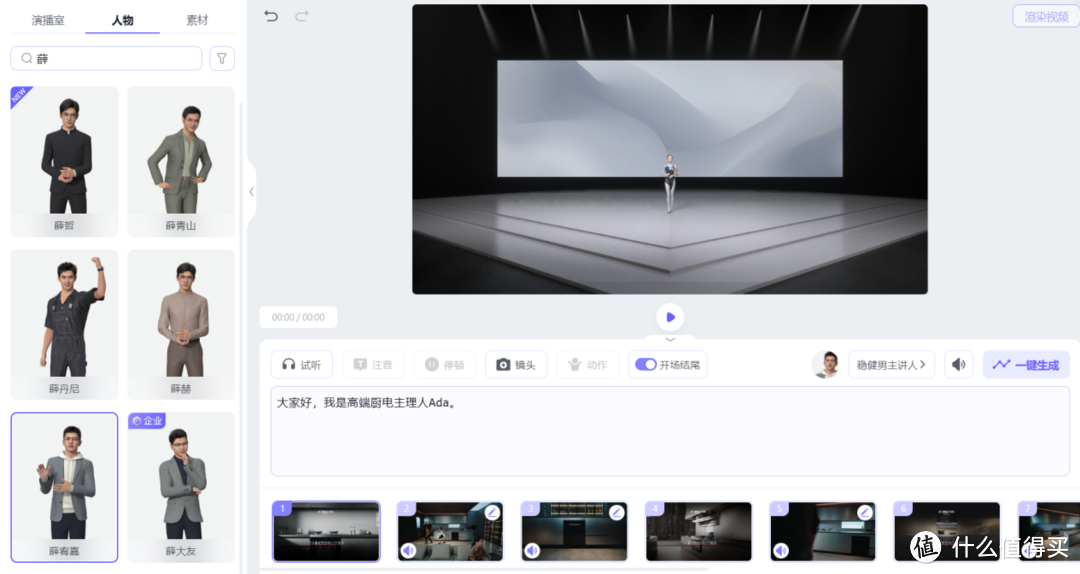
Task: Click the 镜头 camera button
Action: pyautogui.click(x=516, y=365)
